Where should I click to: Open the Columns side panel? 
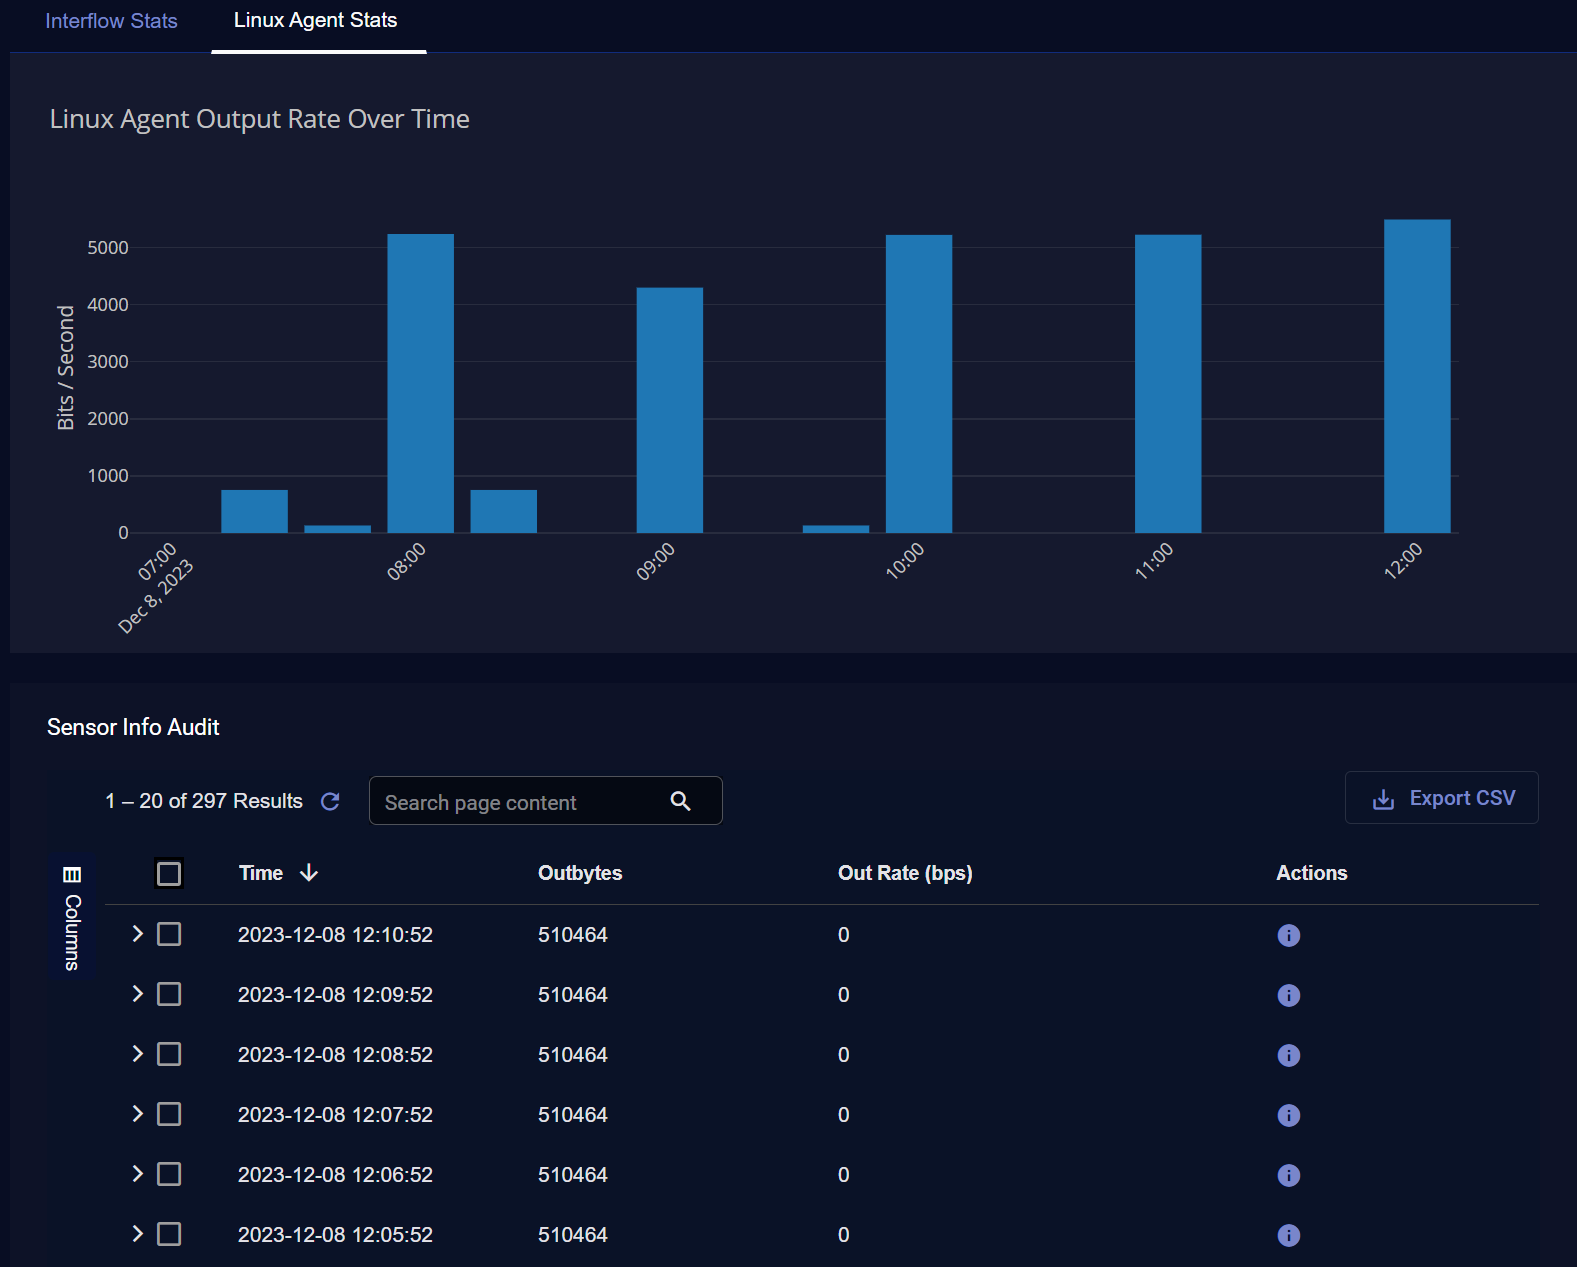point(72,917)
